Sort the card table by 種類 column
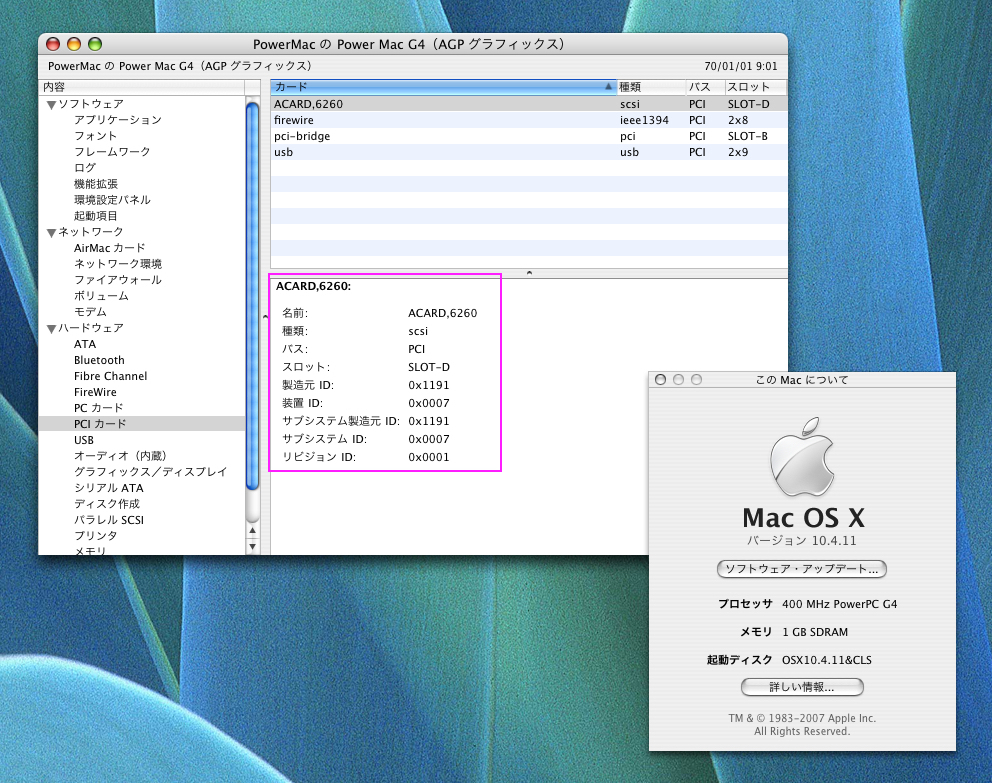This screenshot has height=783, width=992. [x=651, y=87]
